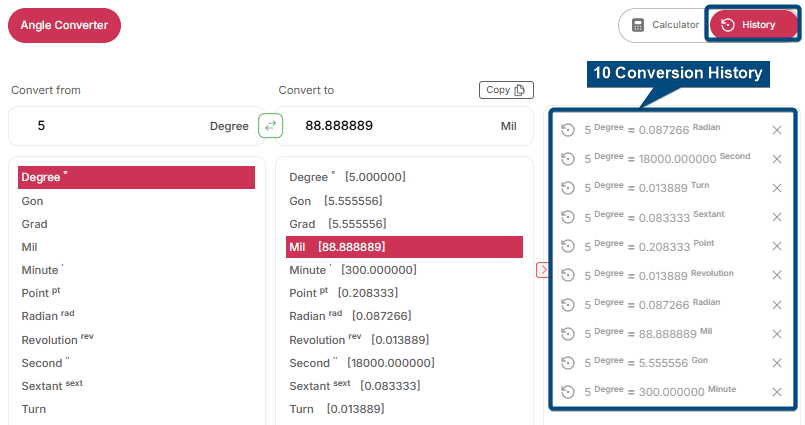The width and height of the screenshot is (805, 425).
Task: Switch to the History tab
Action: pyautogui.click(x=754, y=25)
